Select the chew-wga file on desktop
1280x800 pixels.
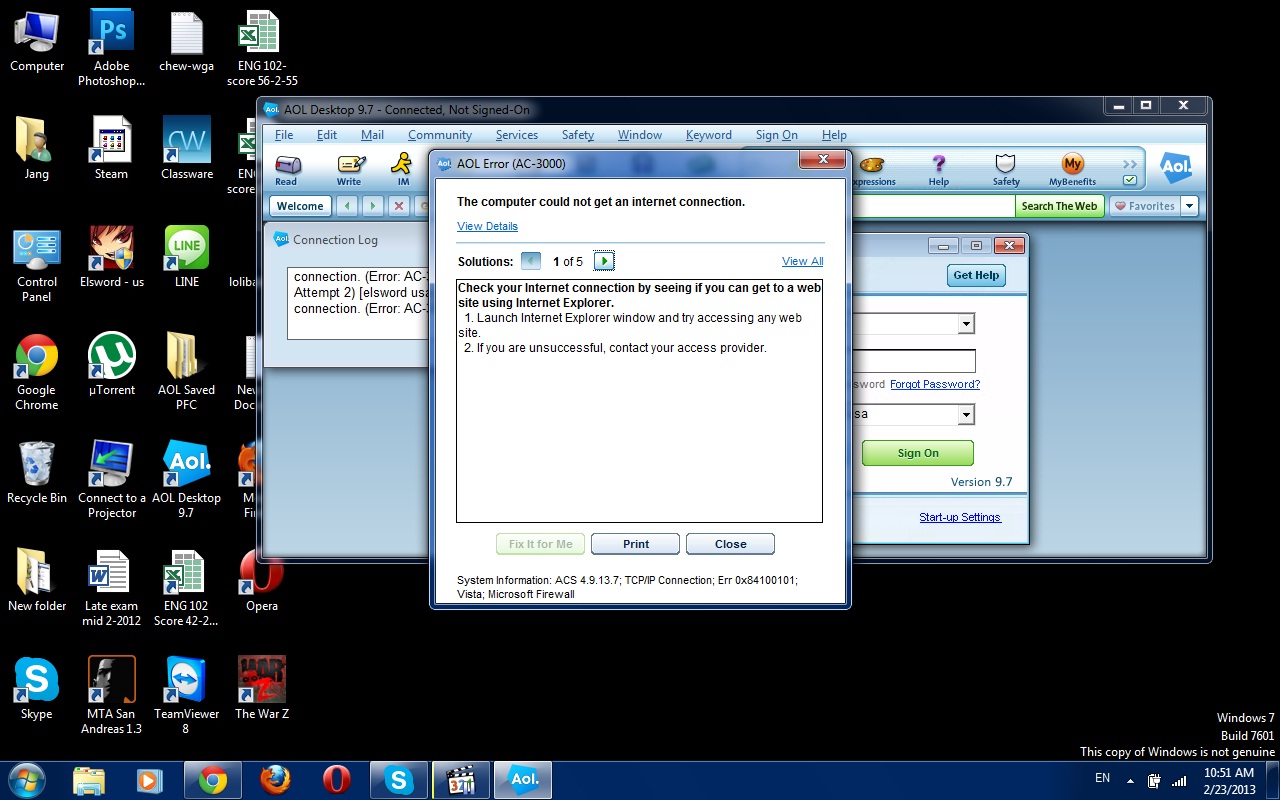(x=187, y=41)
